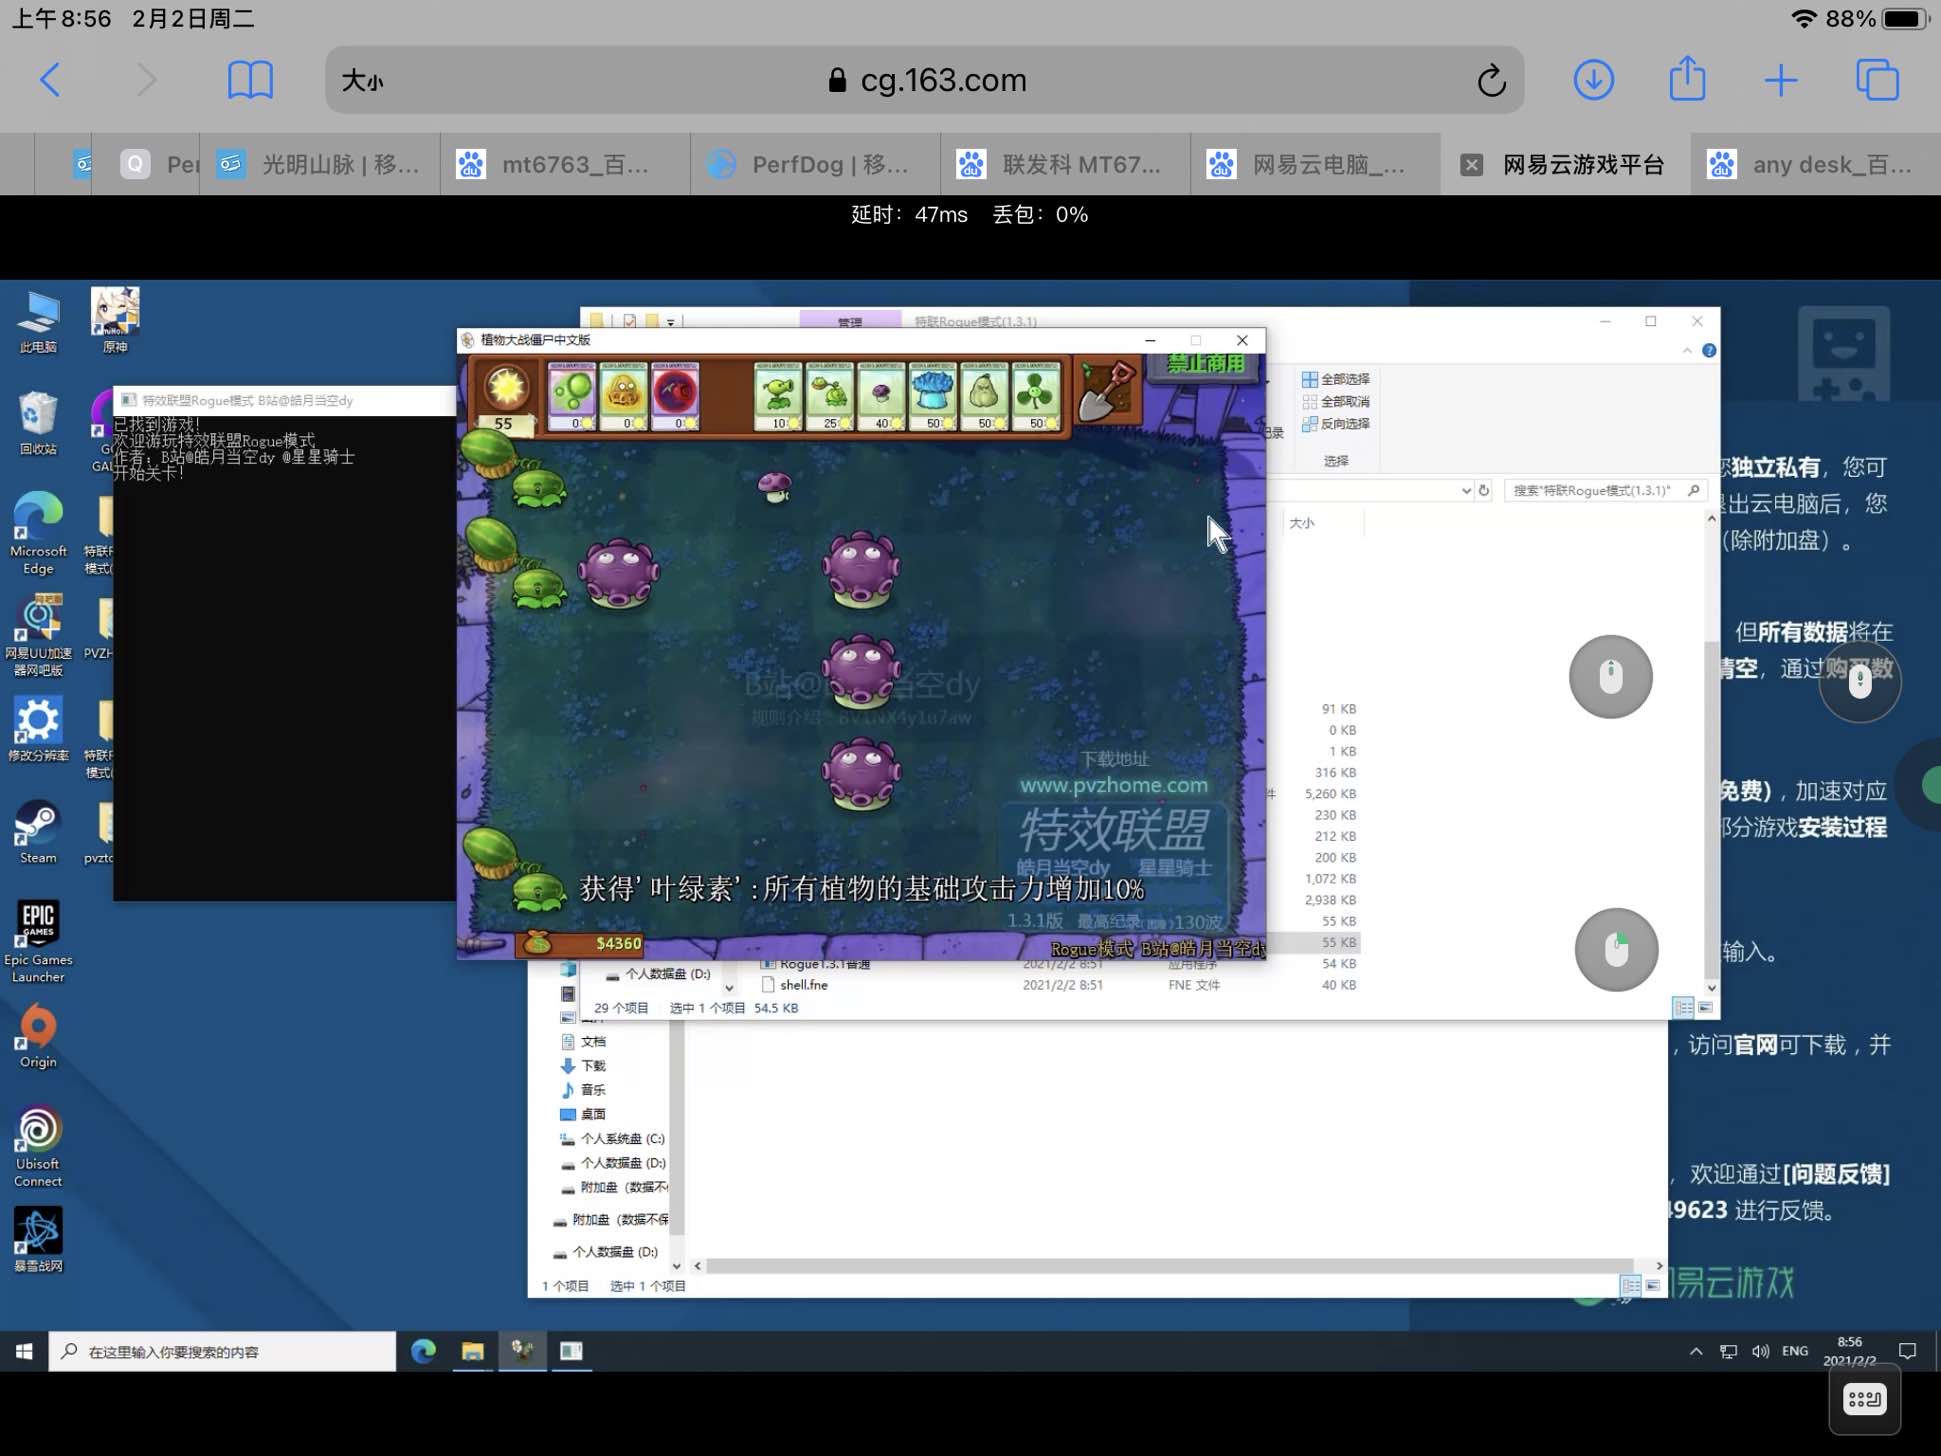Select the green orbs zero-cost seed card
This screenshot has height=1456, width=1941.
(572, 396)
